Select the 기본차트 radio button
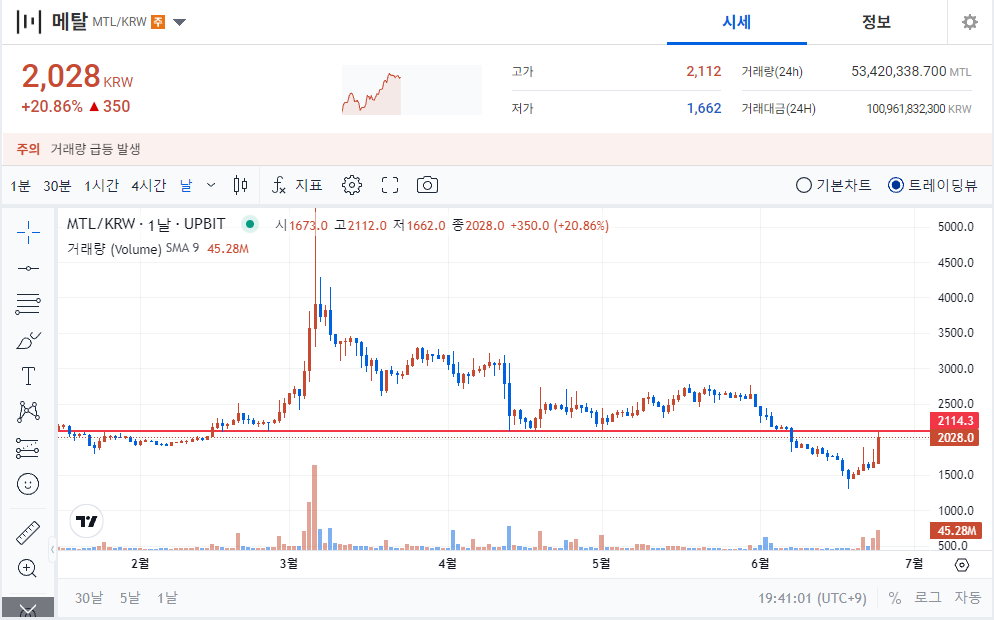This screenshot has height=620, width=994. (803, 184)
